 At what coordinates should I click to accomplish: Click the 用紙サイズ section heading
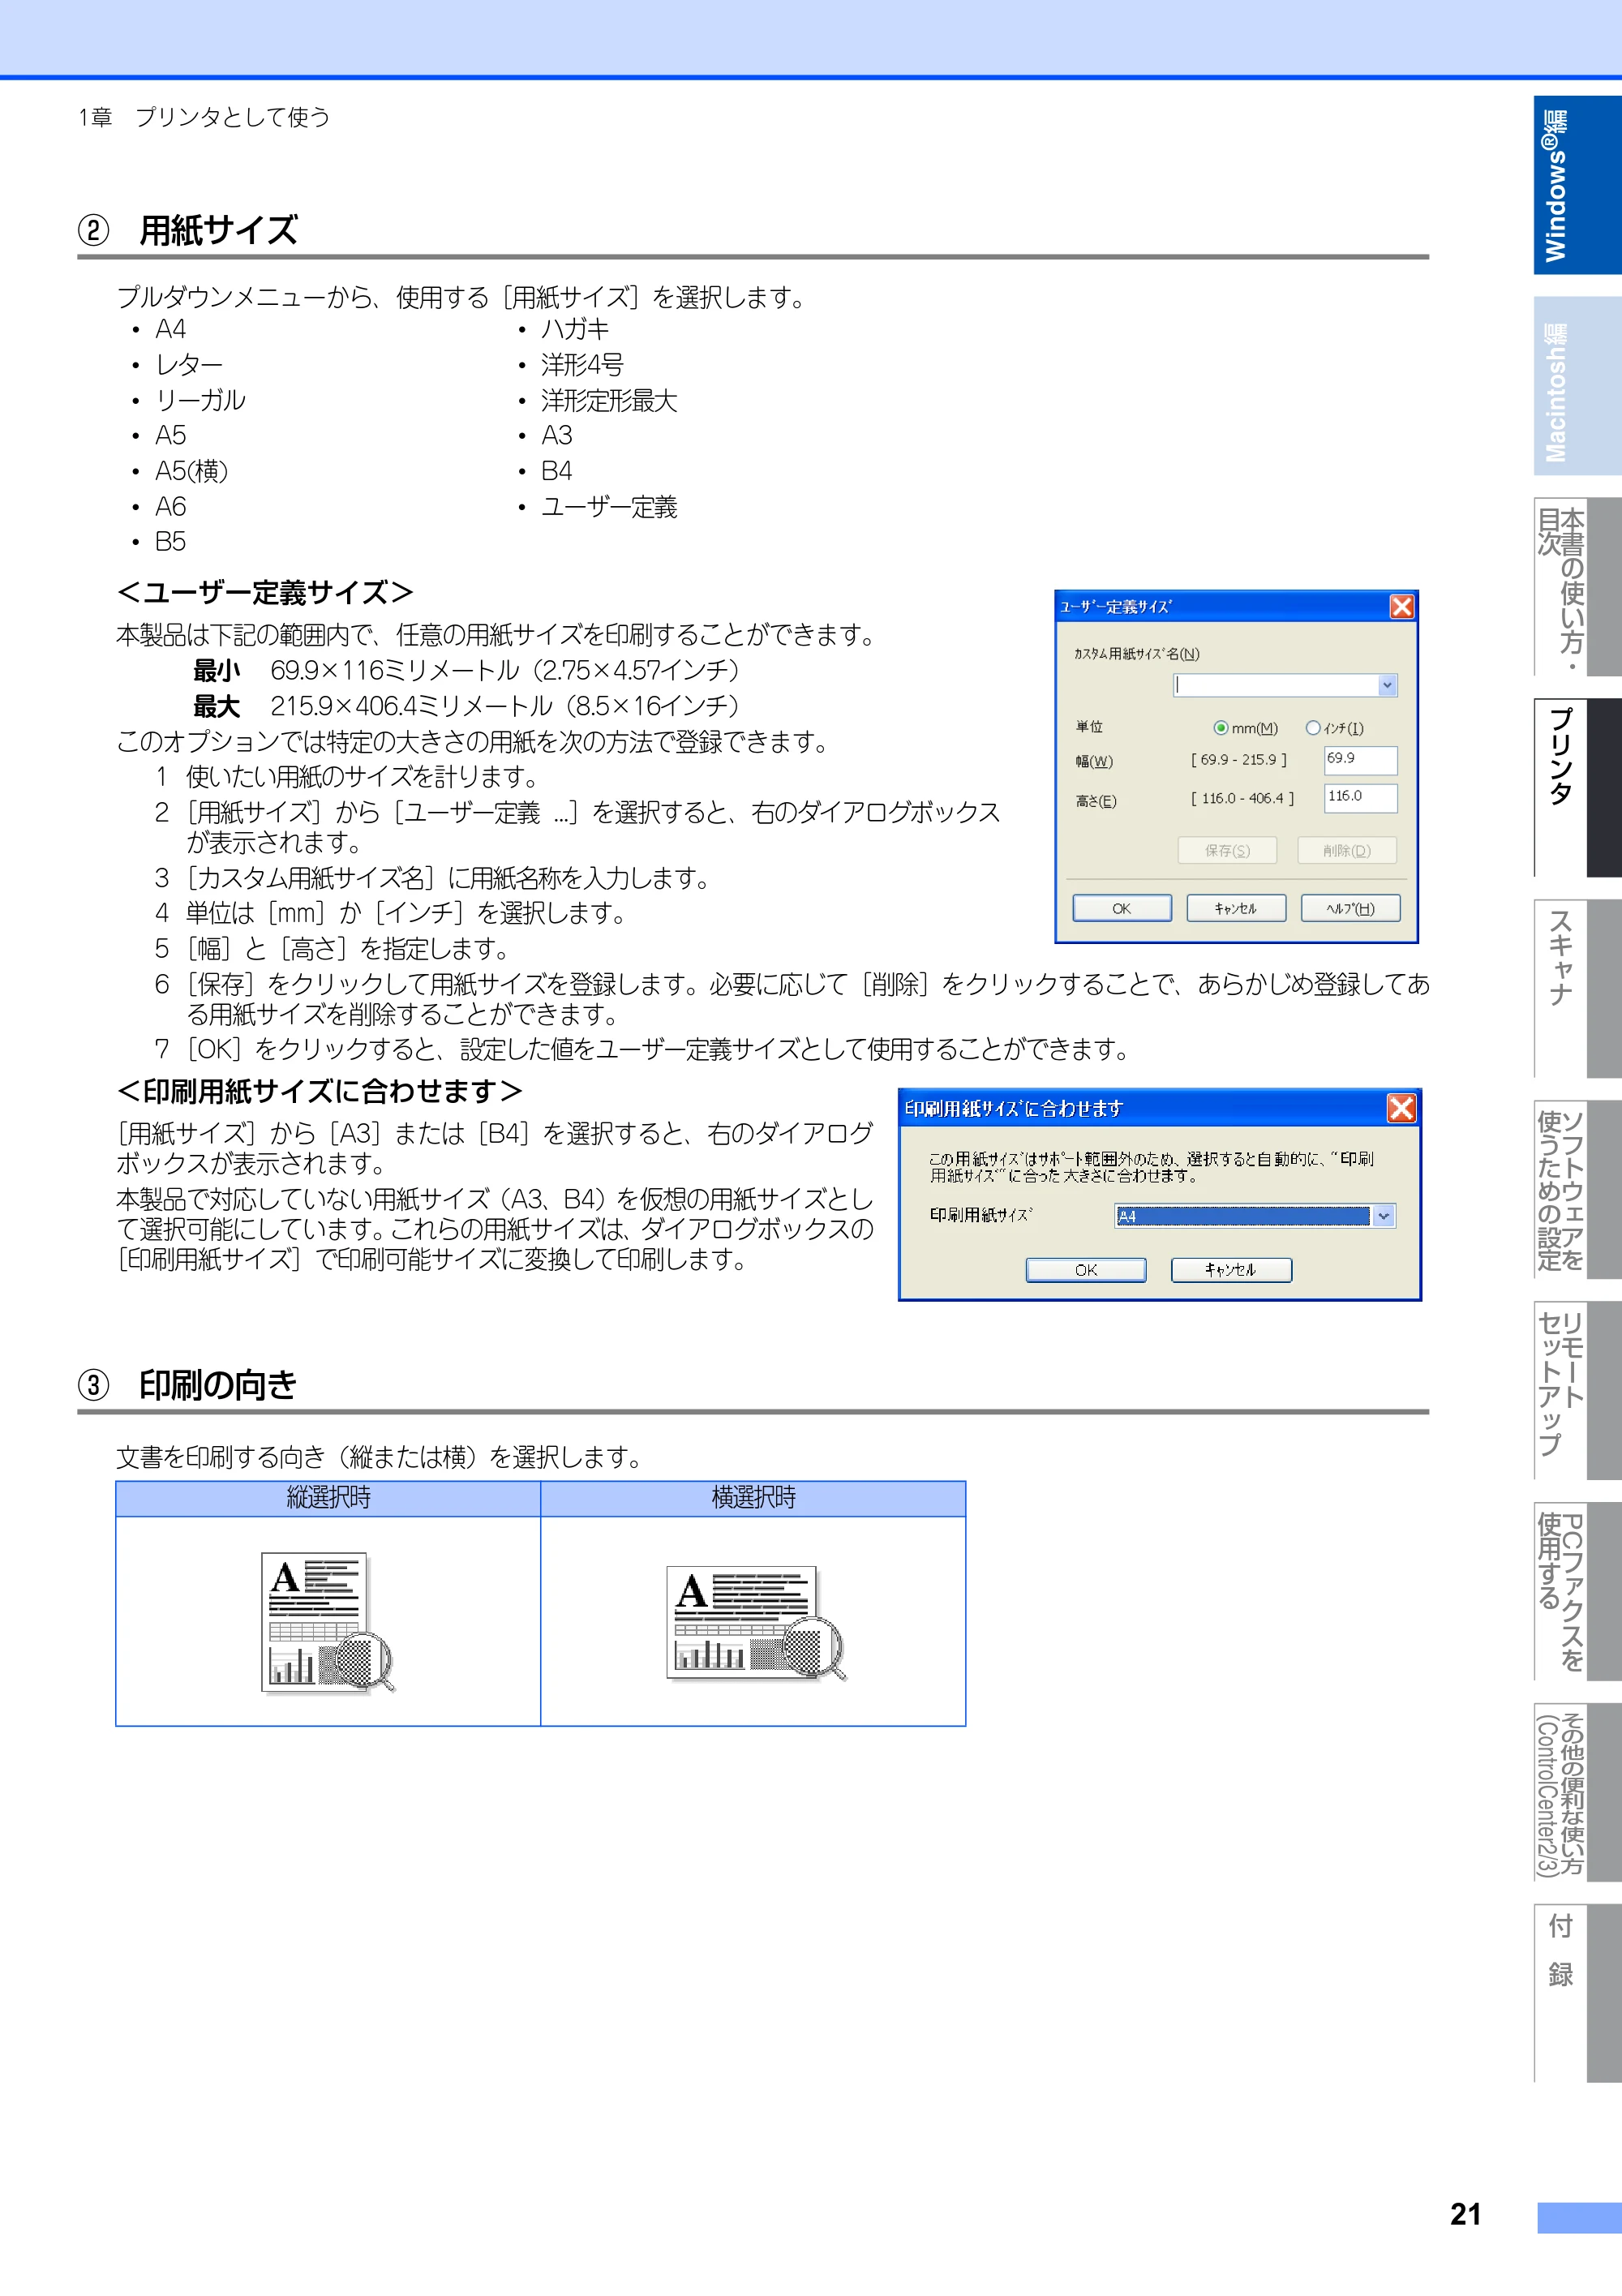(x=218, y=230)
